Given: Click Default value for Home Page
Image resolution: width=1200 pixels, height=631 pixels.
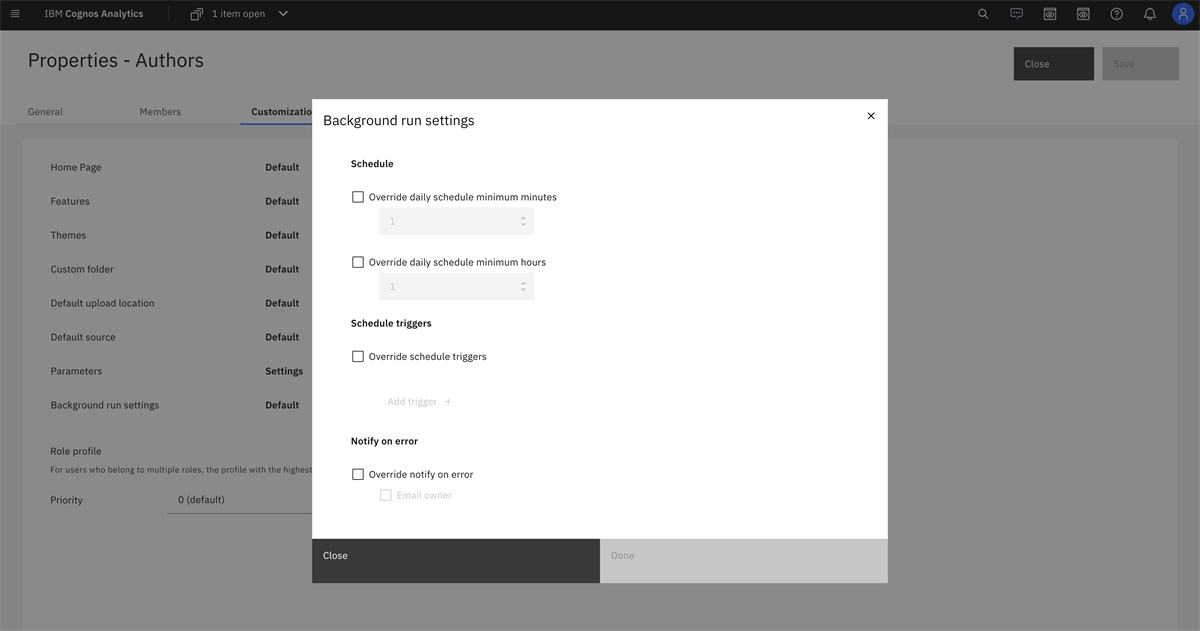Looking at the screenshot, I should (282, 168).
